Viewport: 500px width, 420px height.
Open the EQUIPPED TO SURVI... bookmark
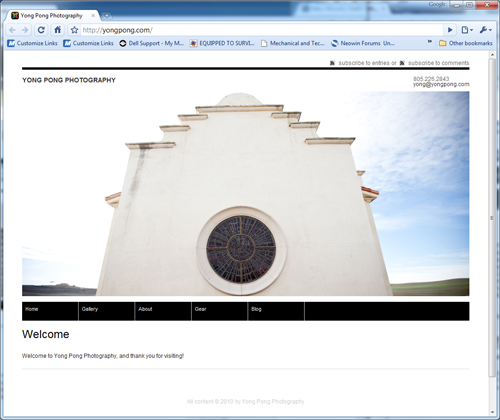(222, 43)
